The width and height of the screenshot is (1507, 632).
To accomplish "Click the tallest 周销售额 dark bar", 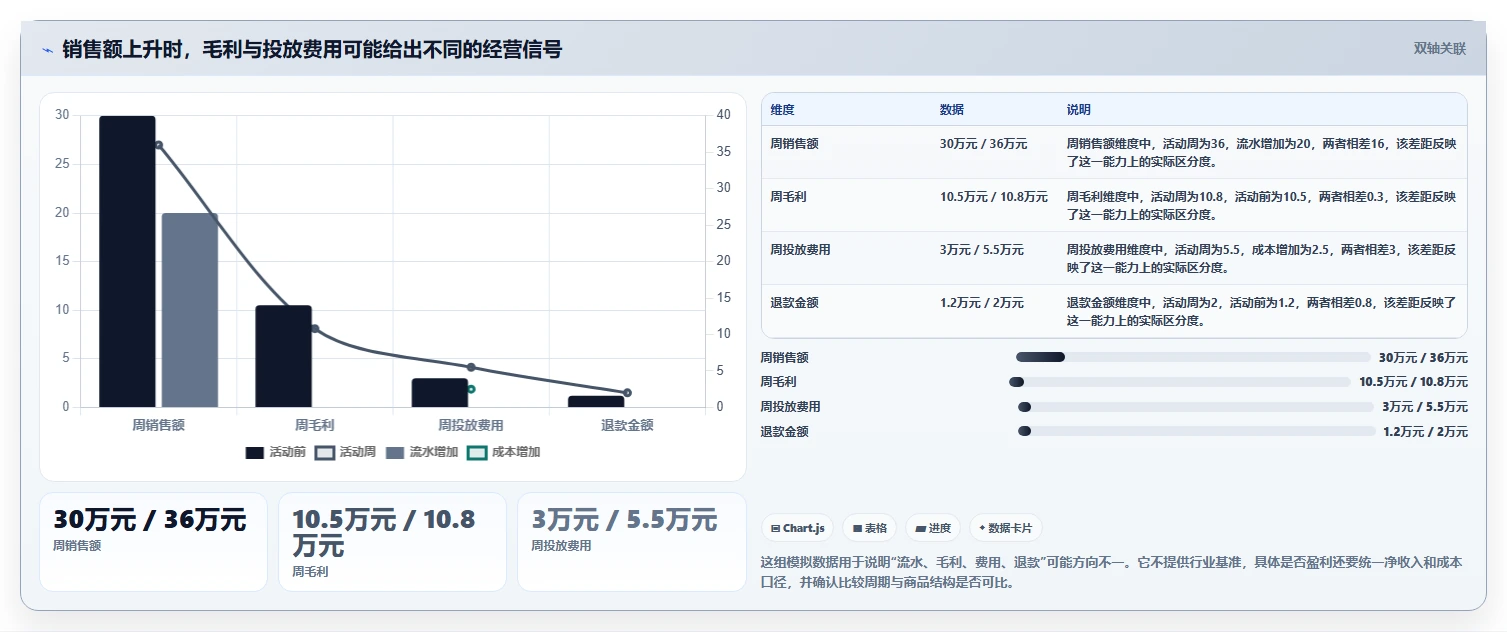I will point(127,262).
